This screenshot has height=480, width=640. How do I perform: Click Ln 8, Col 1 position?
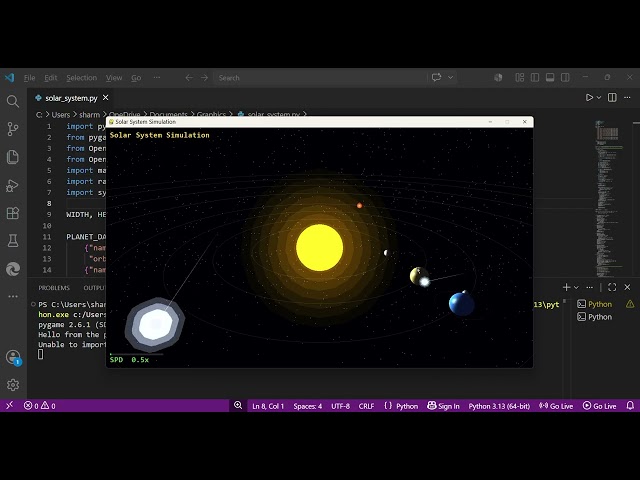268,406
